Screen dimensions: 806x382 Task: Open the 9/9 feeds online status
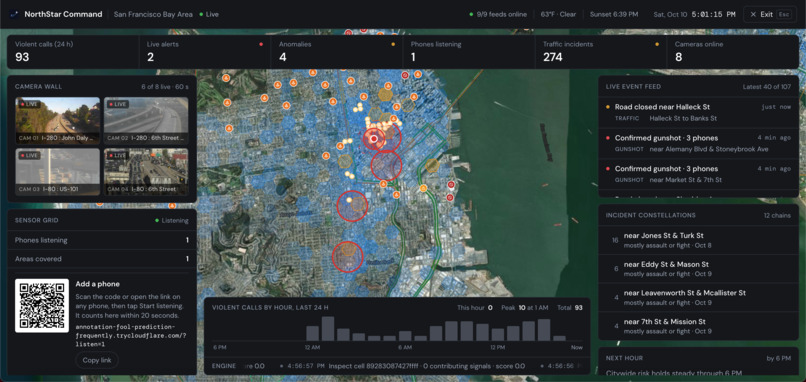point(498,14)
